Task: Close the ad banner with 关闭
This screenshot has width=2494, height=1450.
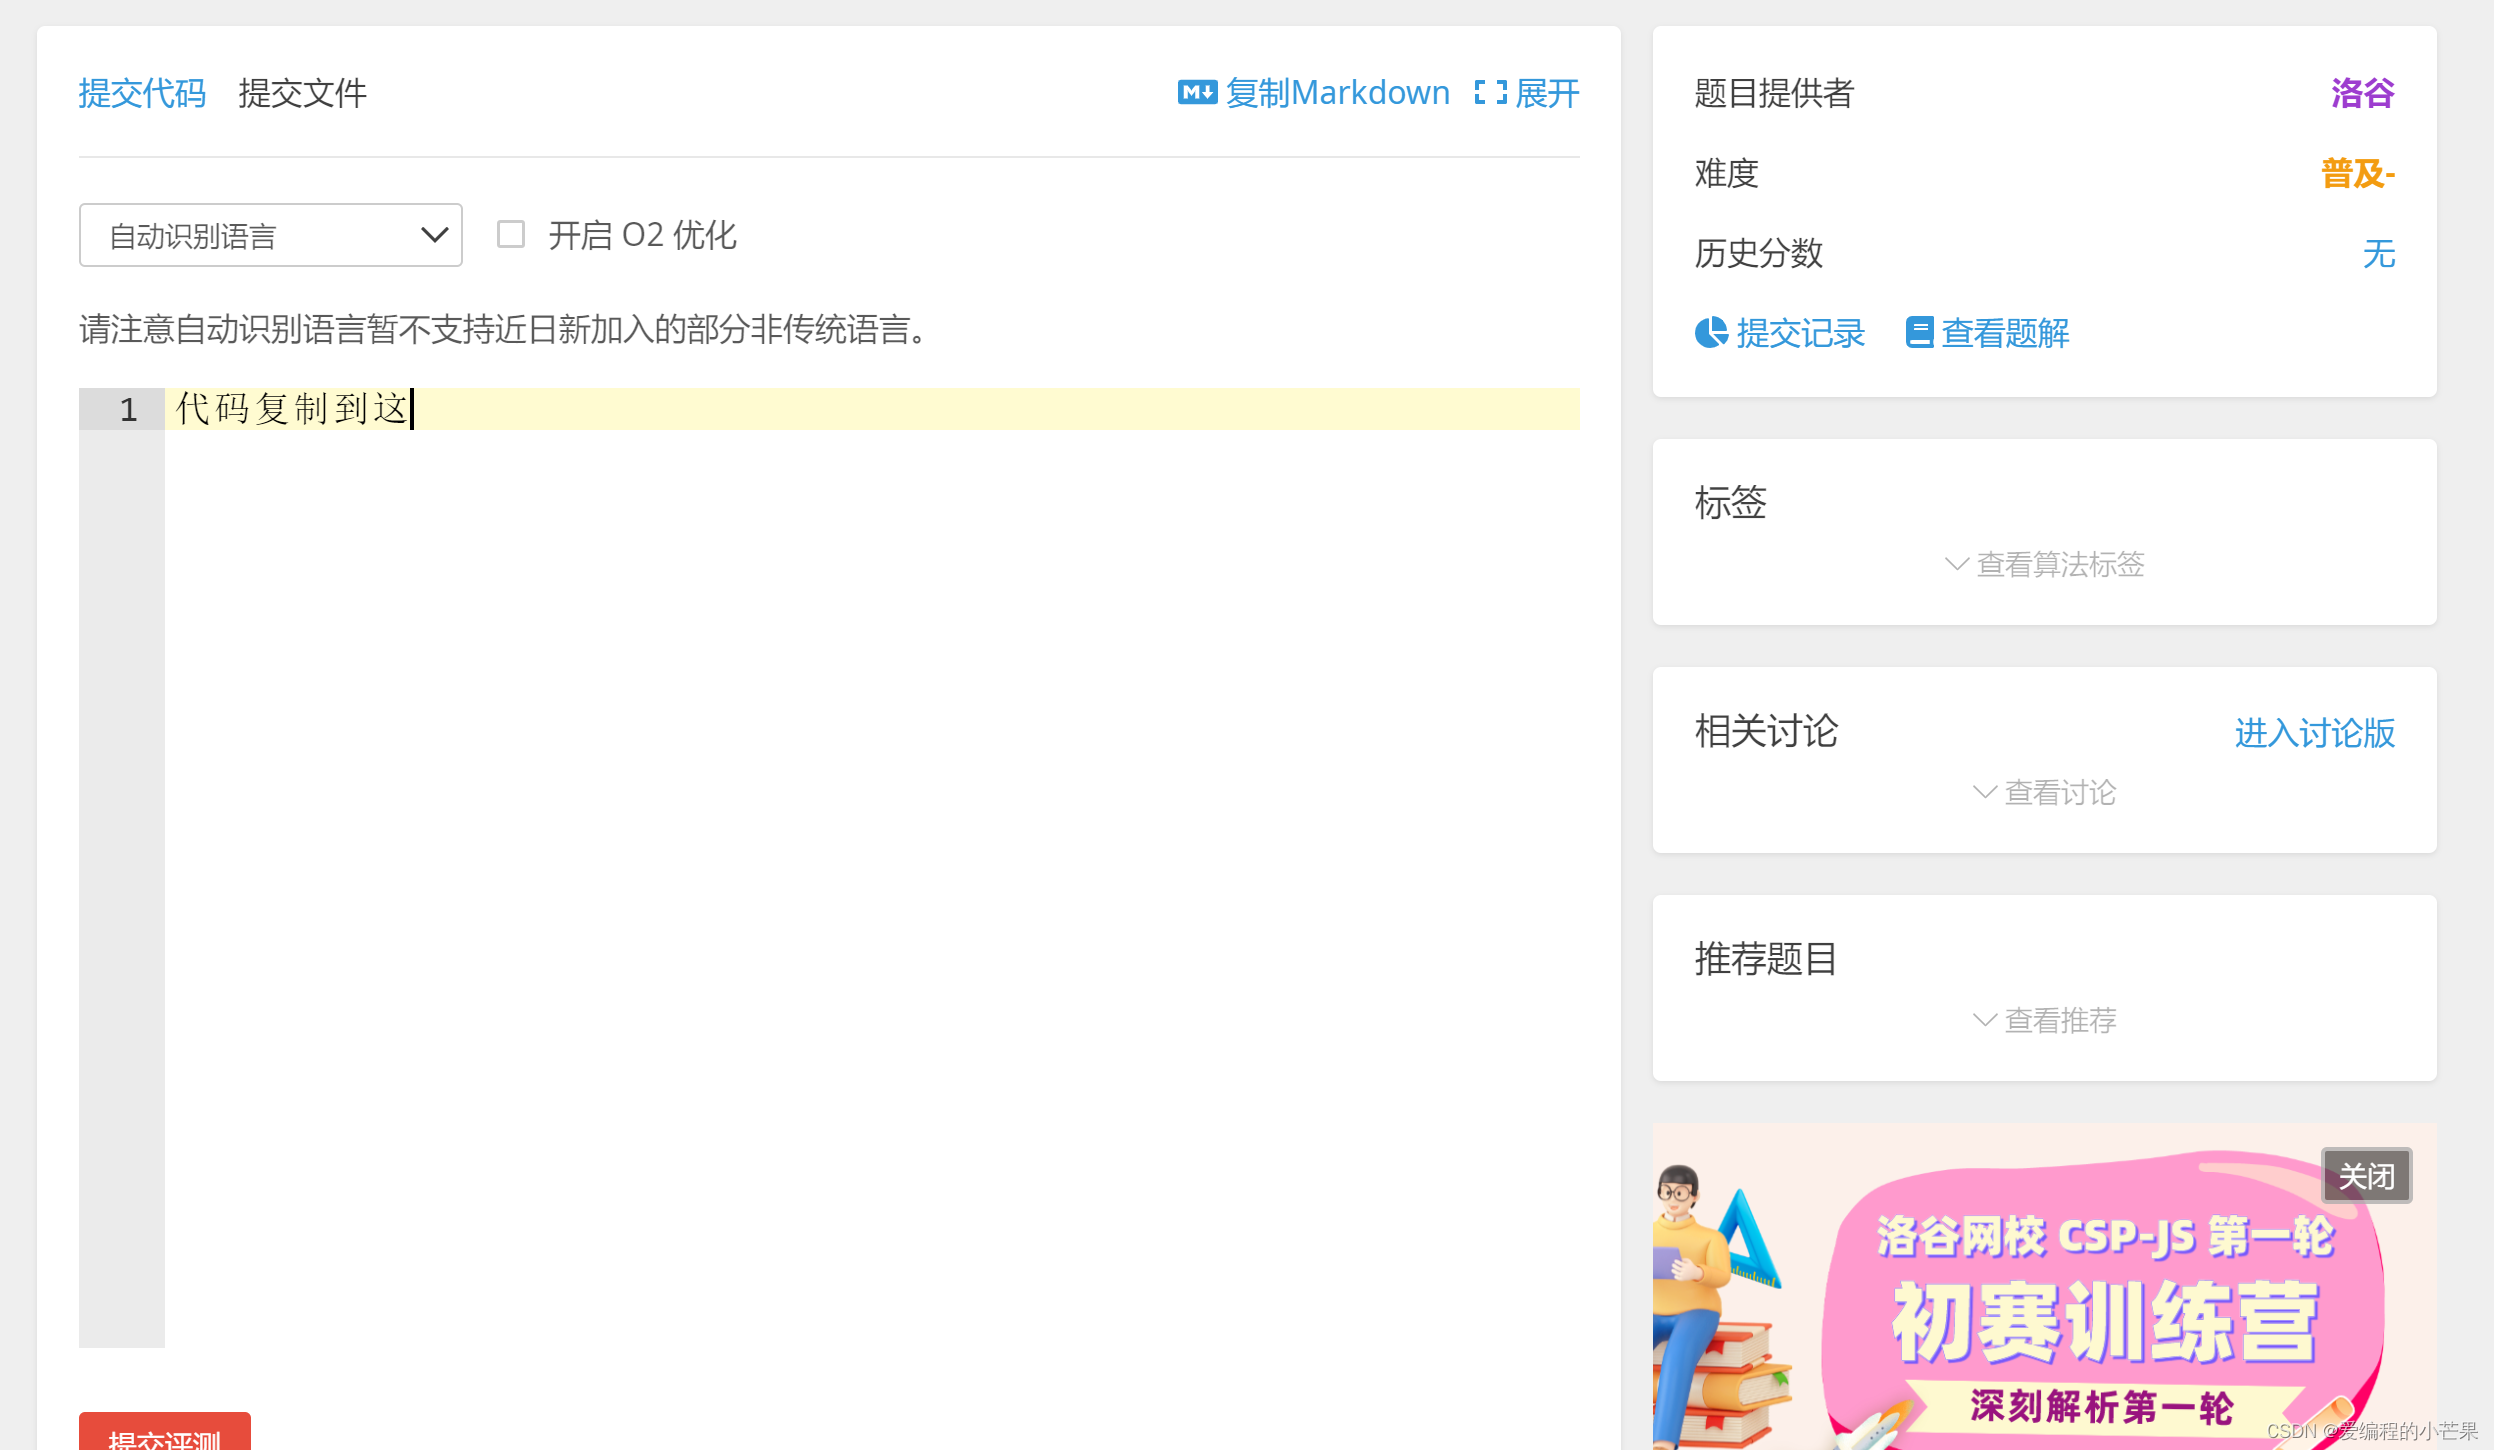Action: point(2366,1176)
